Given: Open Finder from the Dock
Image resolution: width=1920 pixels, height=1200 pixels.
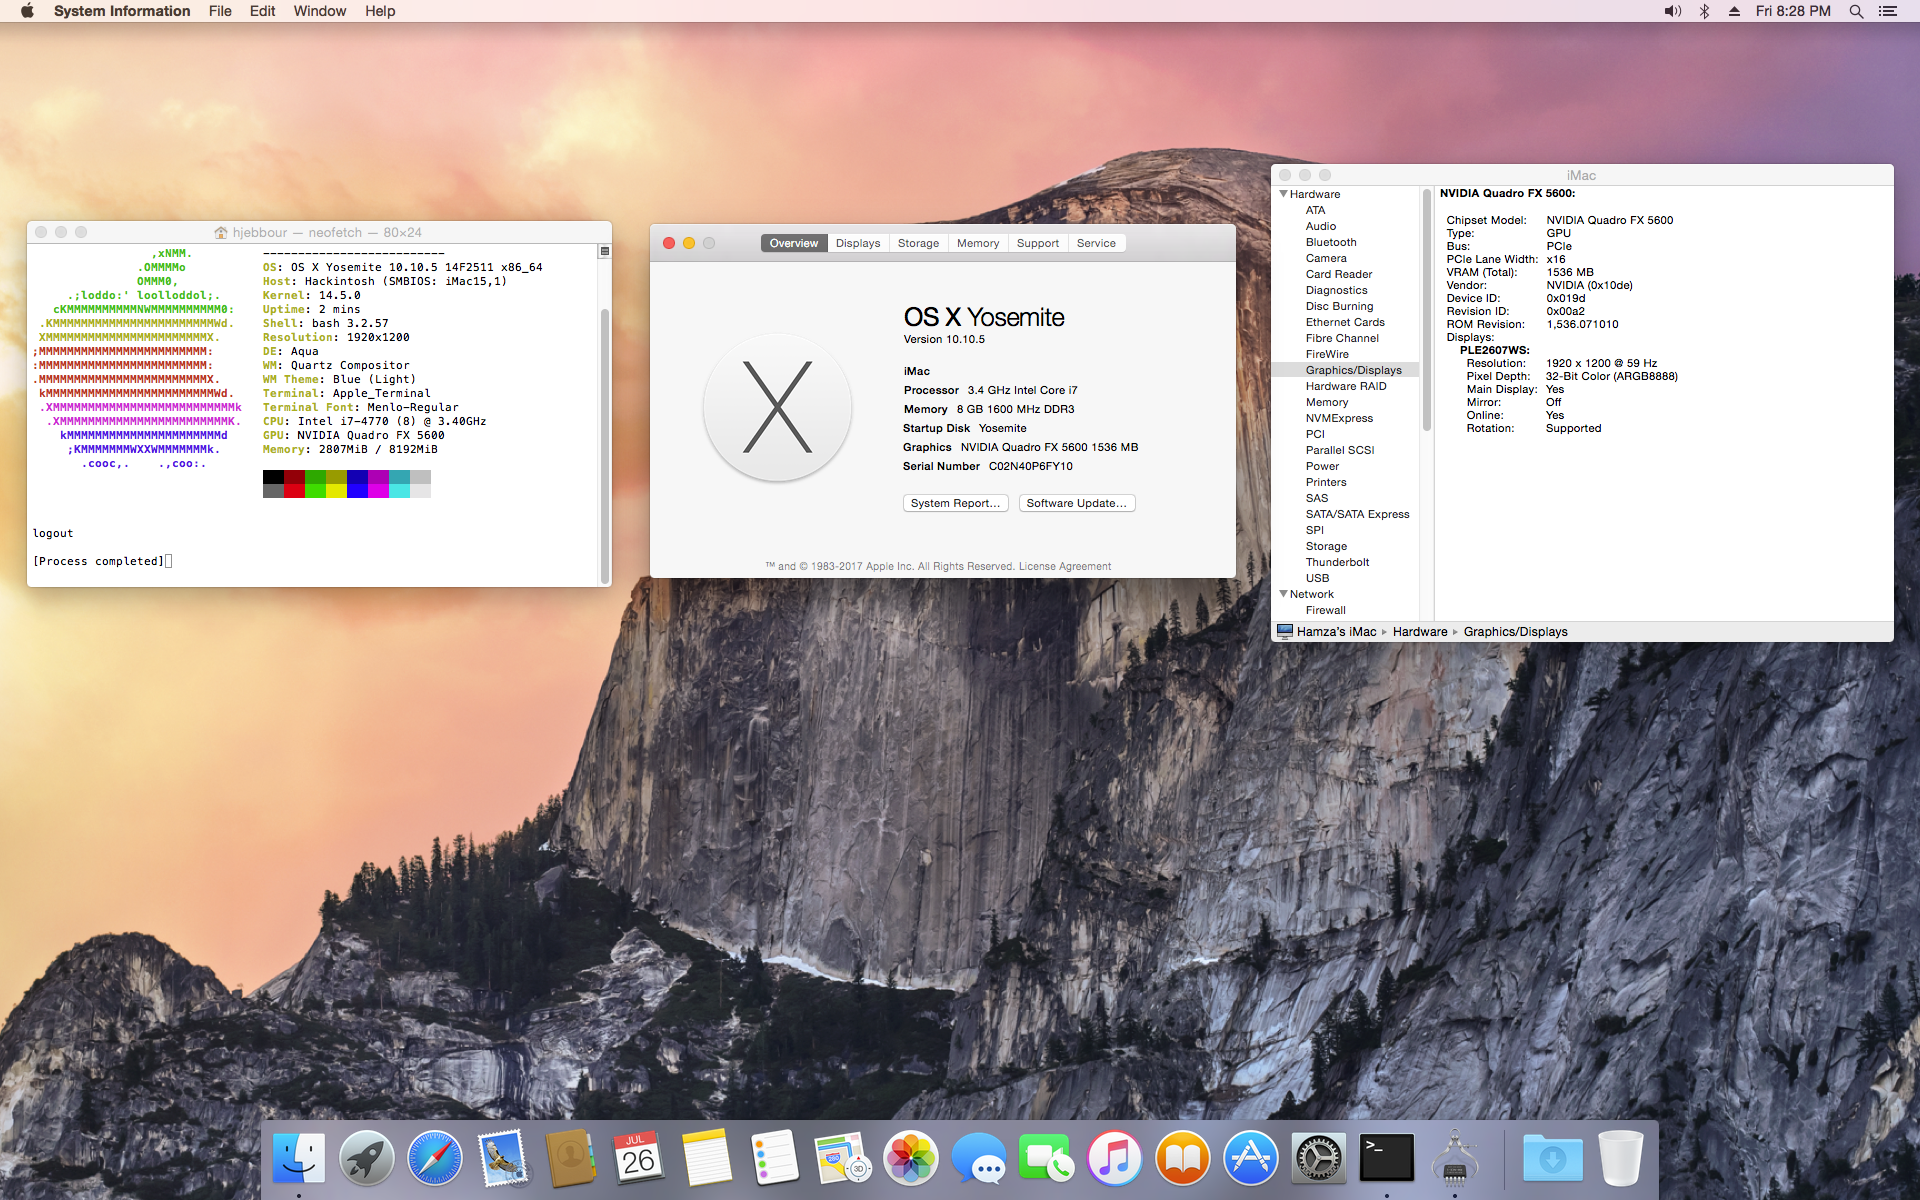Looking at the screenshot, I should [x=299, y=1159].
